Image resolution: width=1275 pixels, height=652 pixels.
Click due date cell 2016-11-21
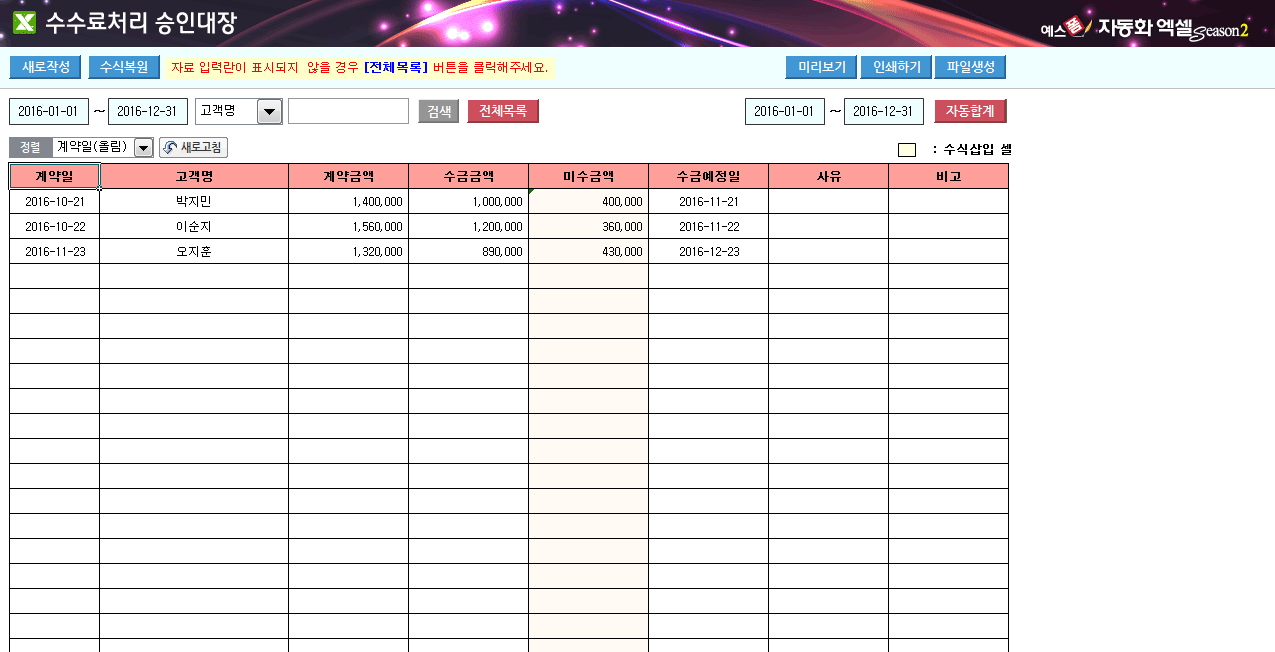click(x=709, y=201)
